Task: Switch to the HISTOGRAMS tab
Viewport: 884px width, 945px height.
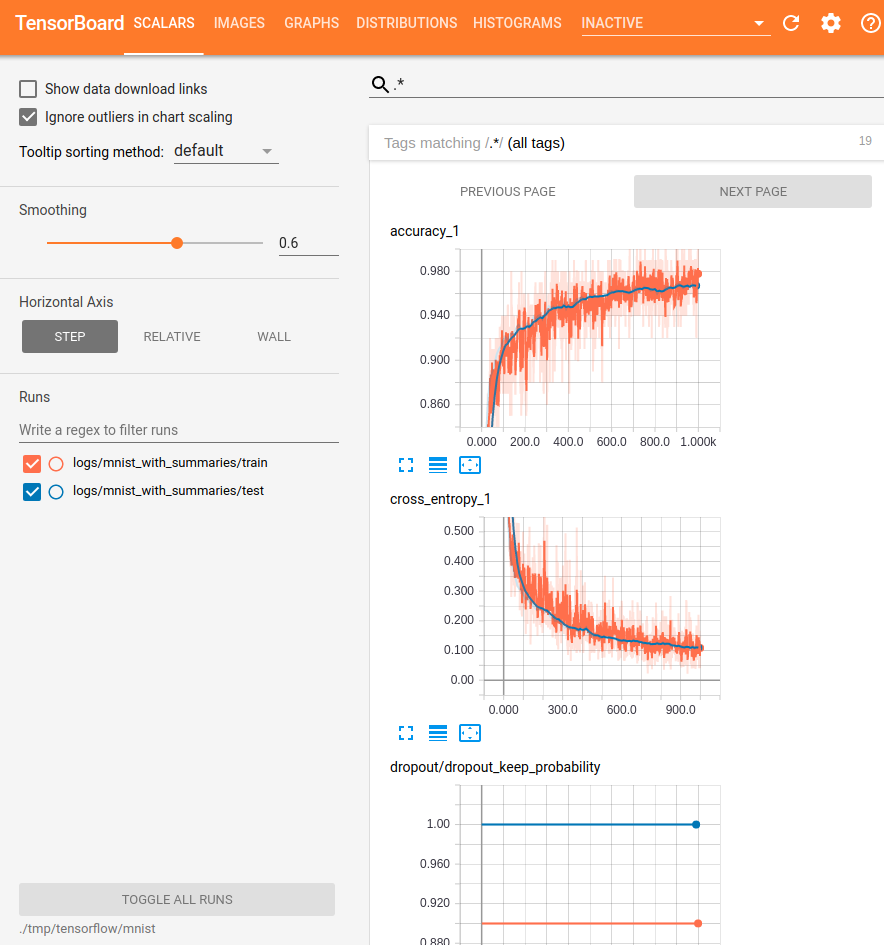Action: click(517, 23)
